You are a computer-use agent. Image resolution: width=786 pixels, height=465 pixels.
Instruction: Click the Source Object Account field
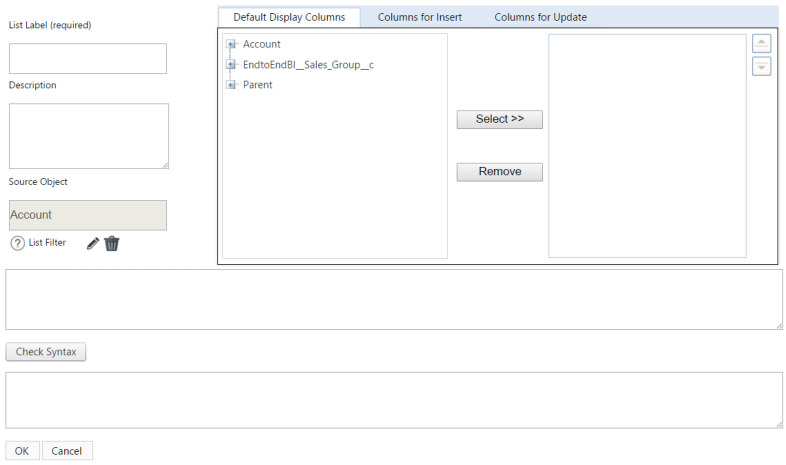[88, 215]
